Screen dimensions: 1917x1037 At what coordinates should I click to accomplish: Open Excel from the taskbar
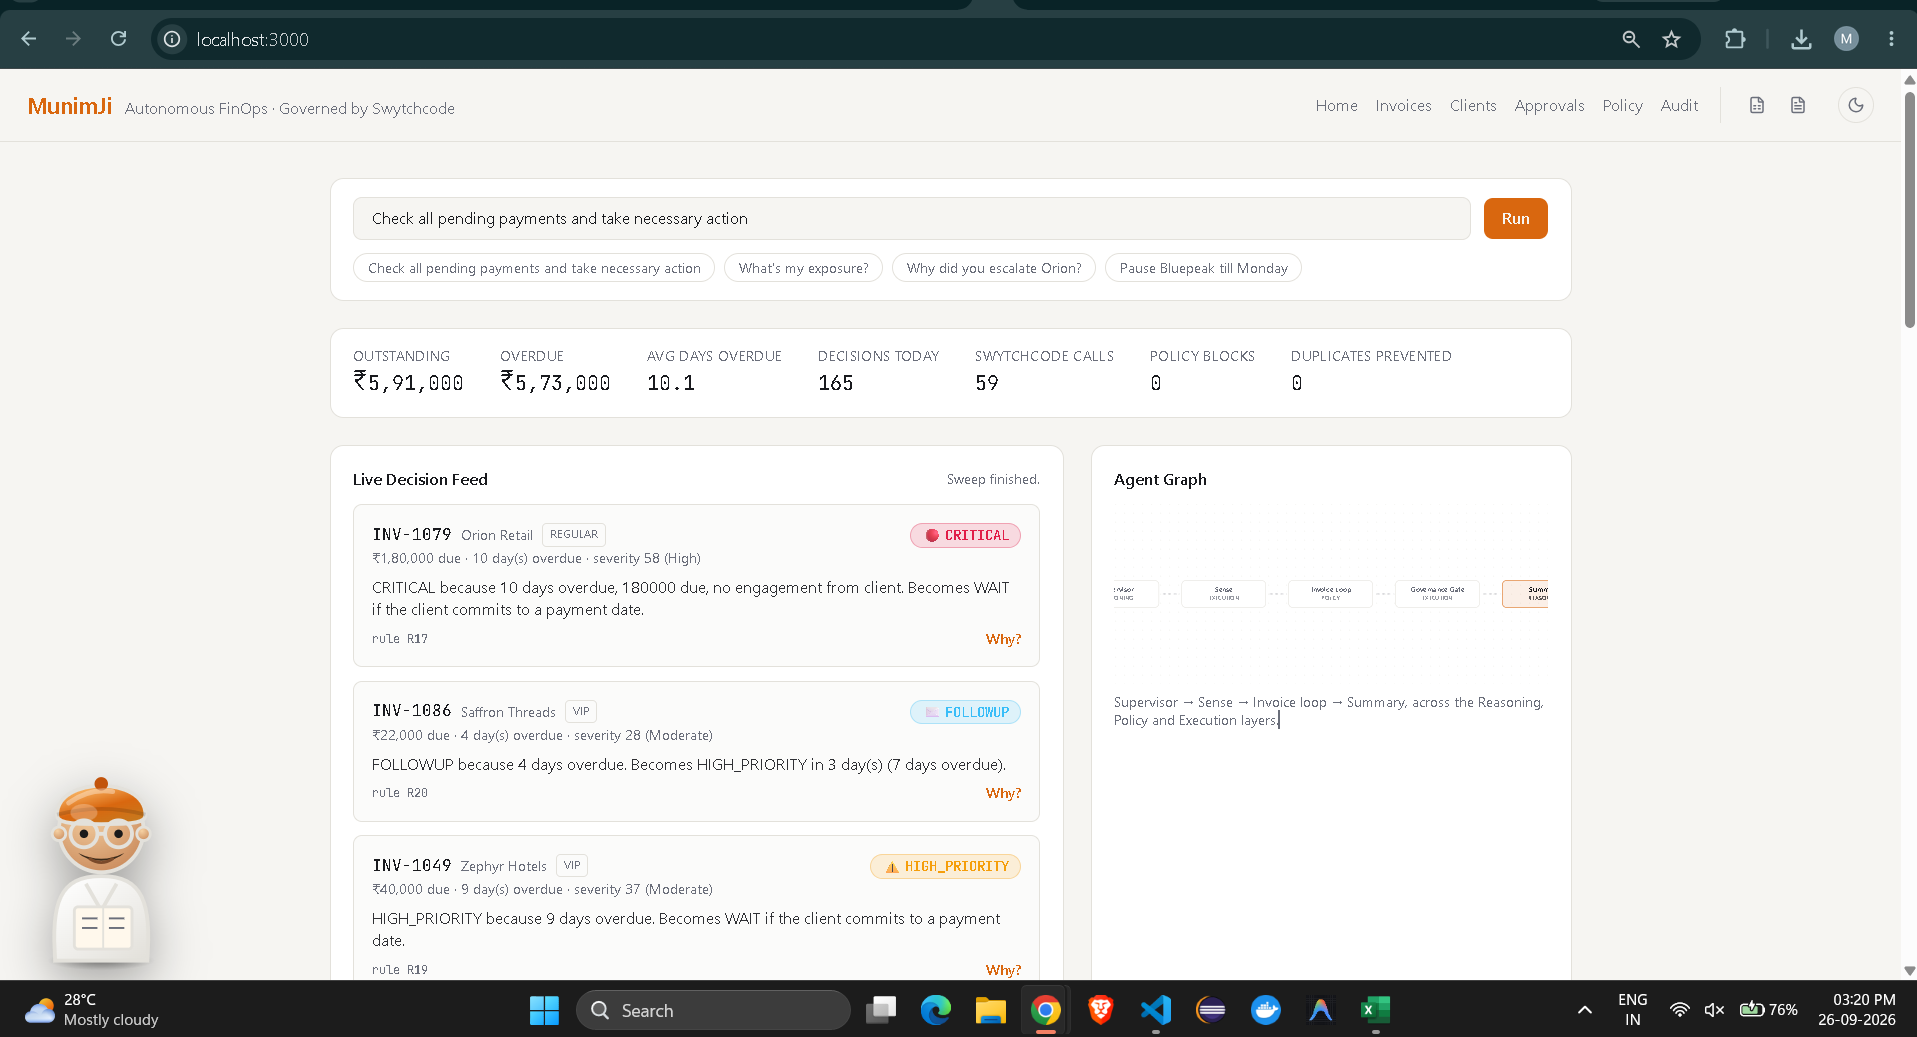click(1375, 1010)
